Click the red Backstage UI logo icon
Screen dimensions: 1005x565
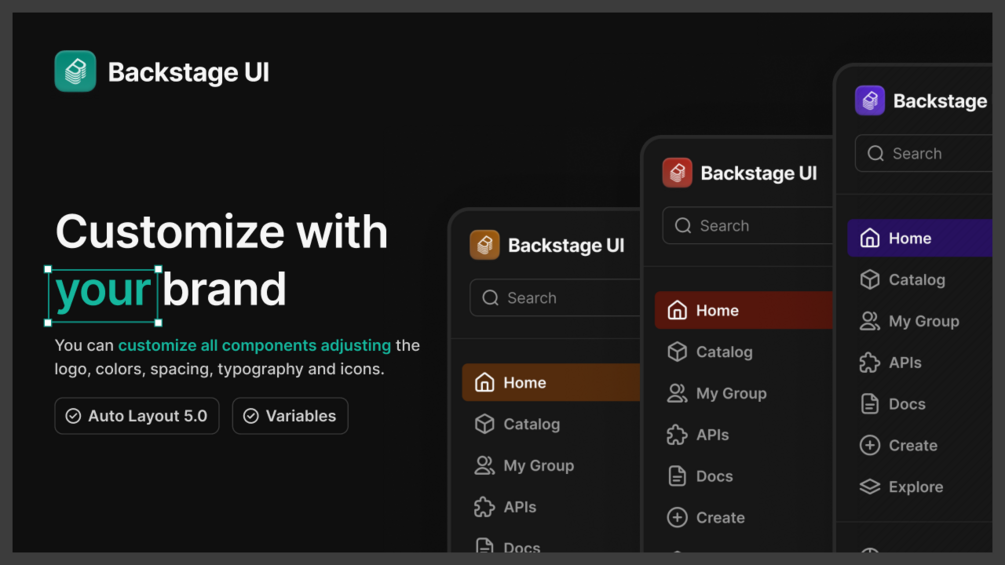pos(677,173)
